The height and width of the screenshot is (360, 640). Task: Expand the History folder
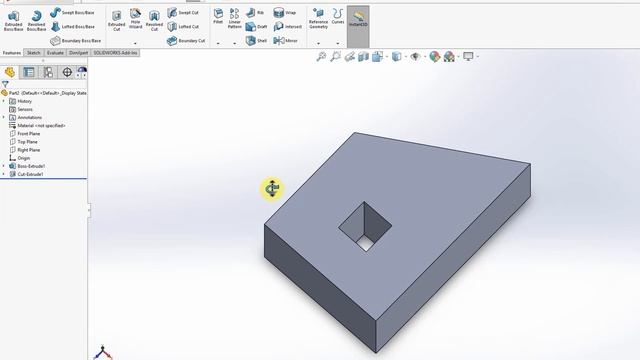point(4,101)
